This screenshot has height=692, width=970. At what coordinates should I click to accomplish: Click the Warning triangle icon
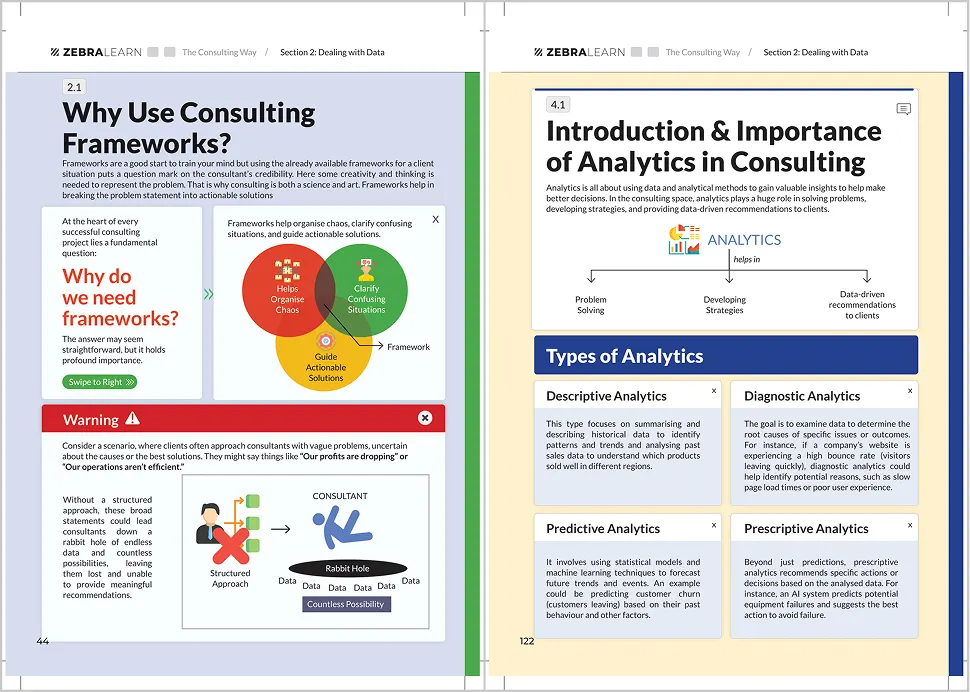(132, 419)
